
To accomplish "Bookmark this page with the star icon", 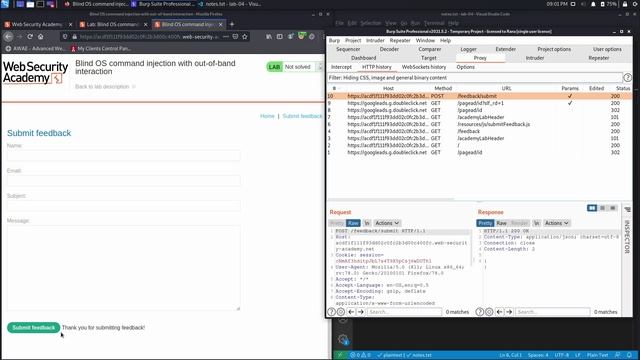I will coord(244,36).
